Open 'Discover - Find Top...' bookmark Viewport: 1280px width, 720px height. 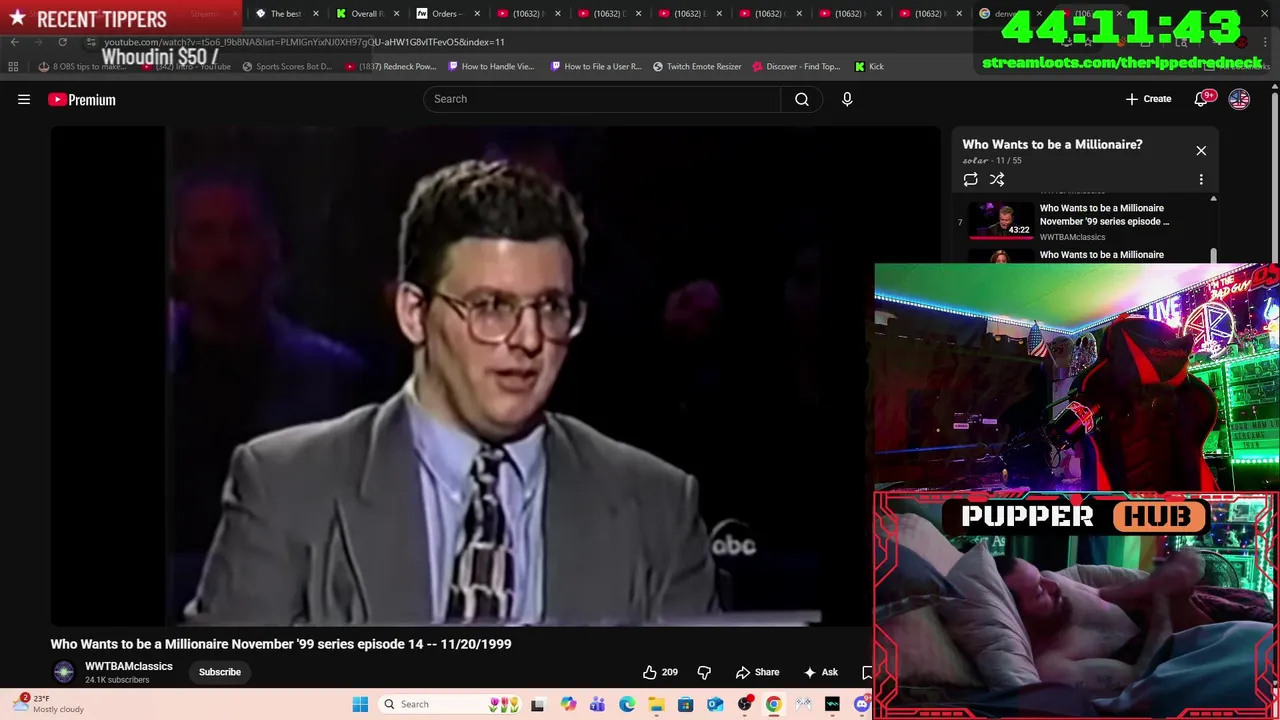(x=796, y=66)
